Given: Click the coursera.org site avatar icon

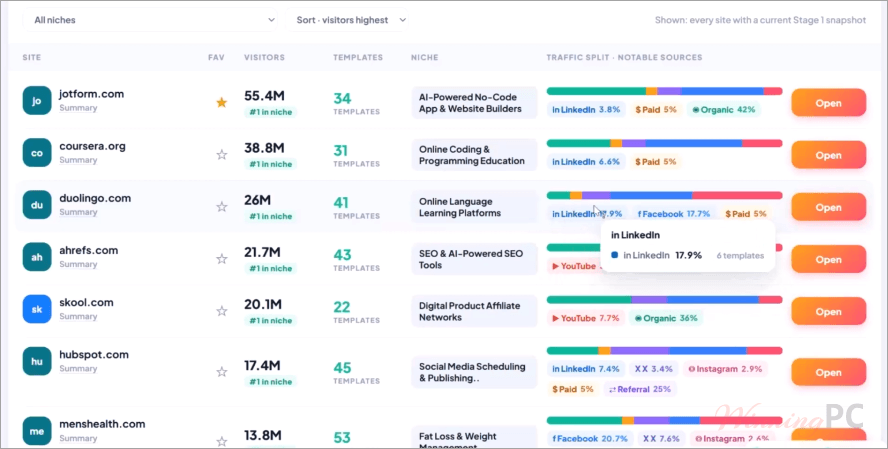Looking at the screenshot, I should [37, 153].
